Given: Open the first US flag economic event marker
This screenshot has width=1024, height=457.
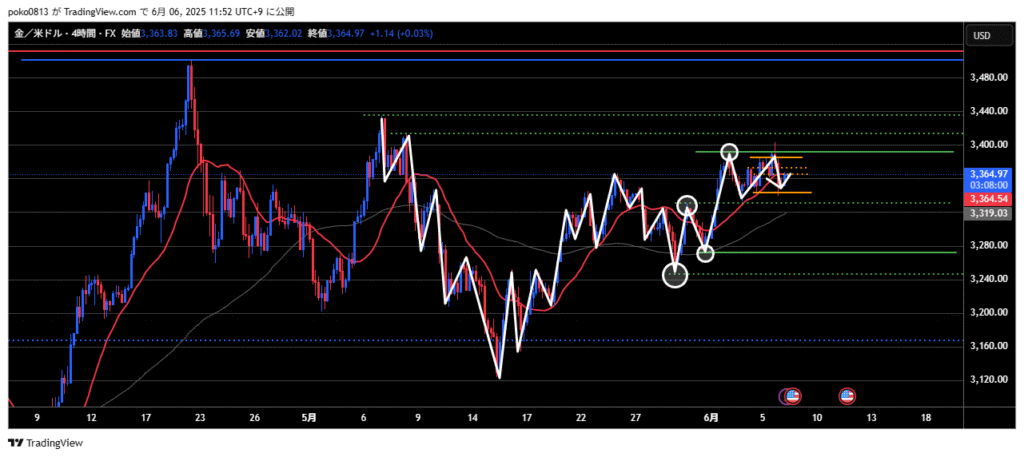Looking at the screenshot, I should (x=793, y=396).
